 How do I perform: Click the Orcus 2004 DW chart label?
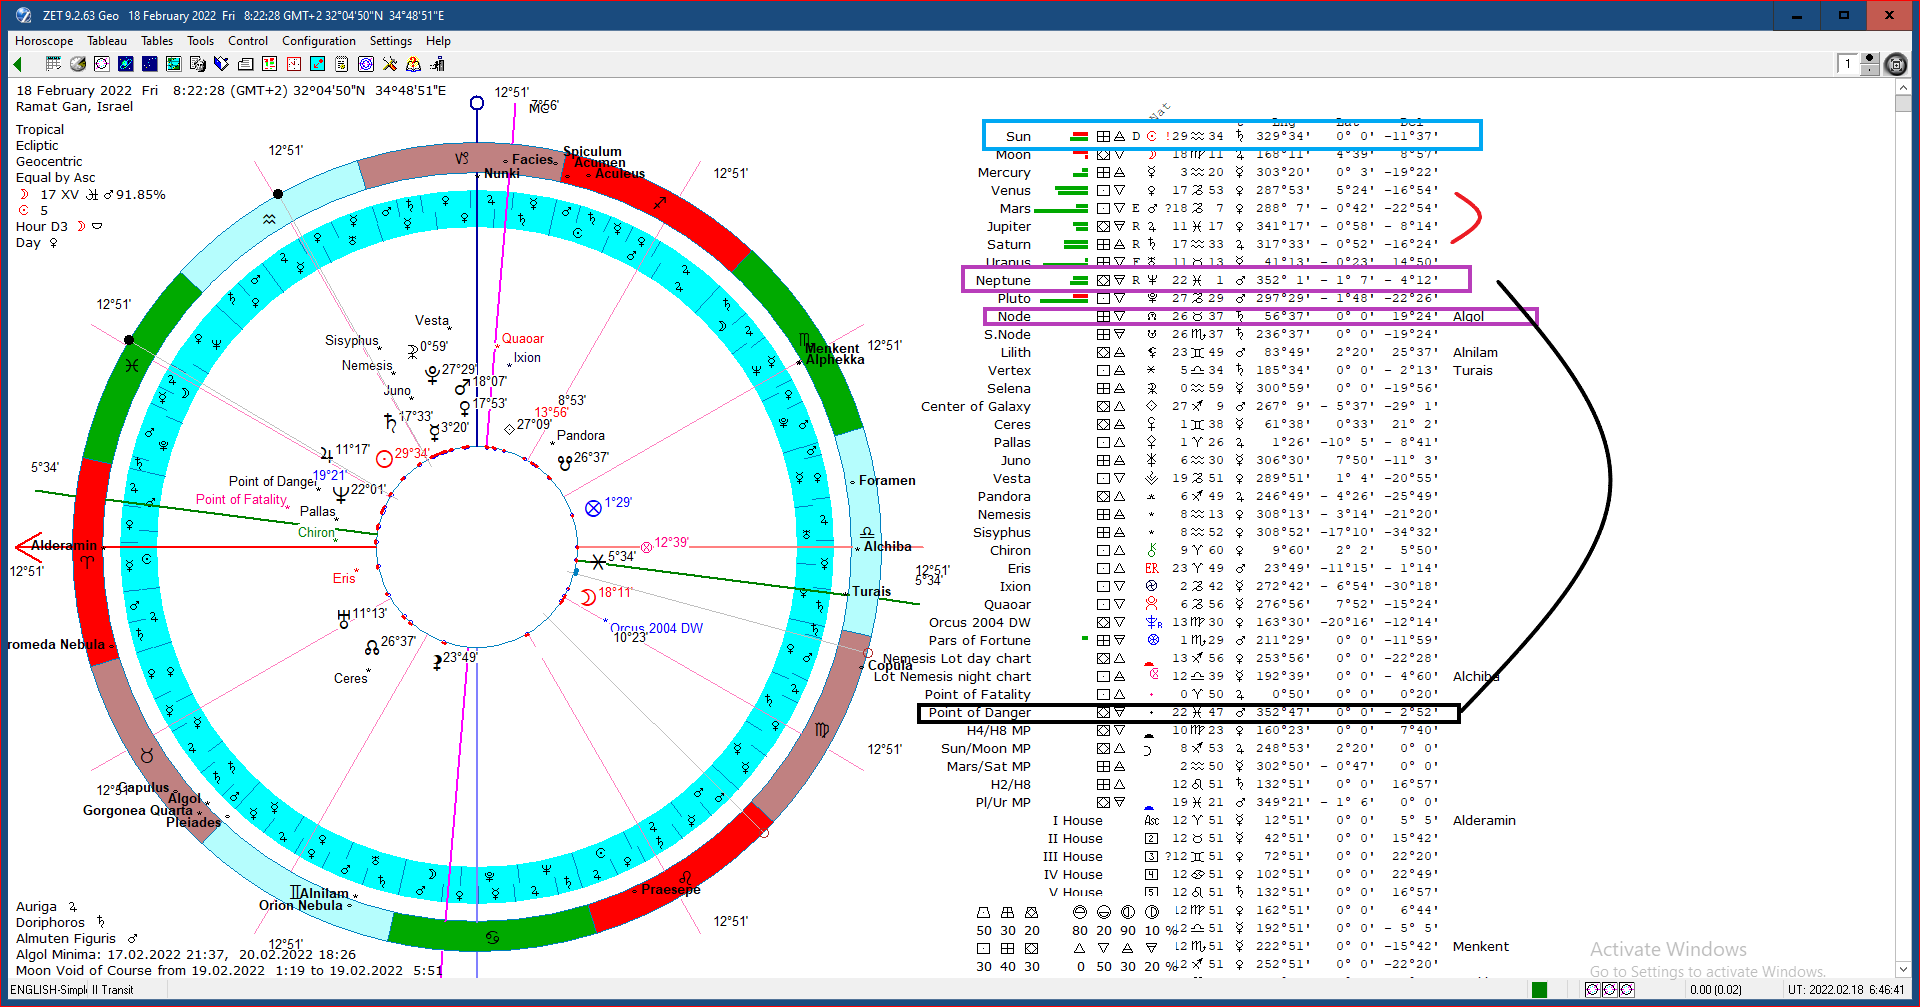[657, 628]
